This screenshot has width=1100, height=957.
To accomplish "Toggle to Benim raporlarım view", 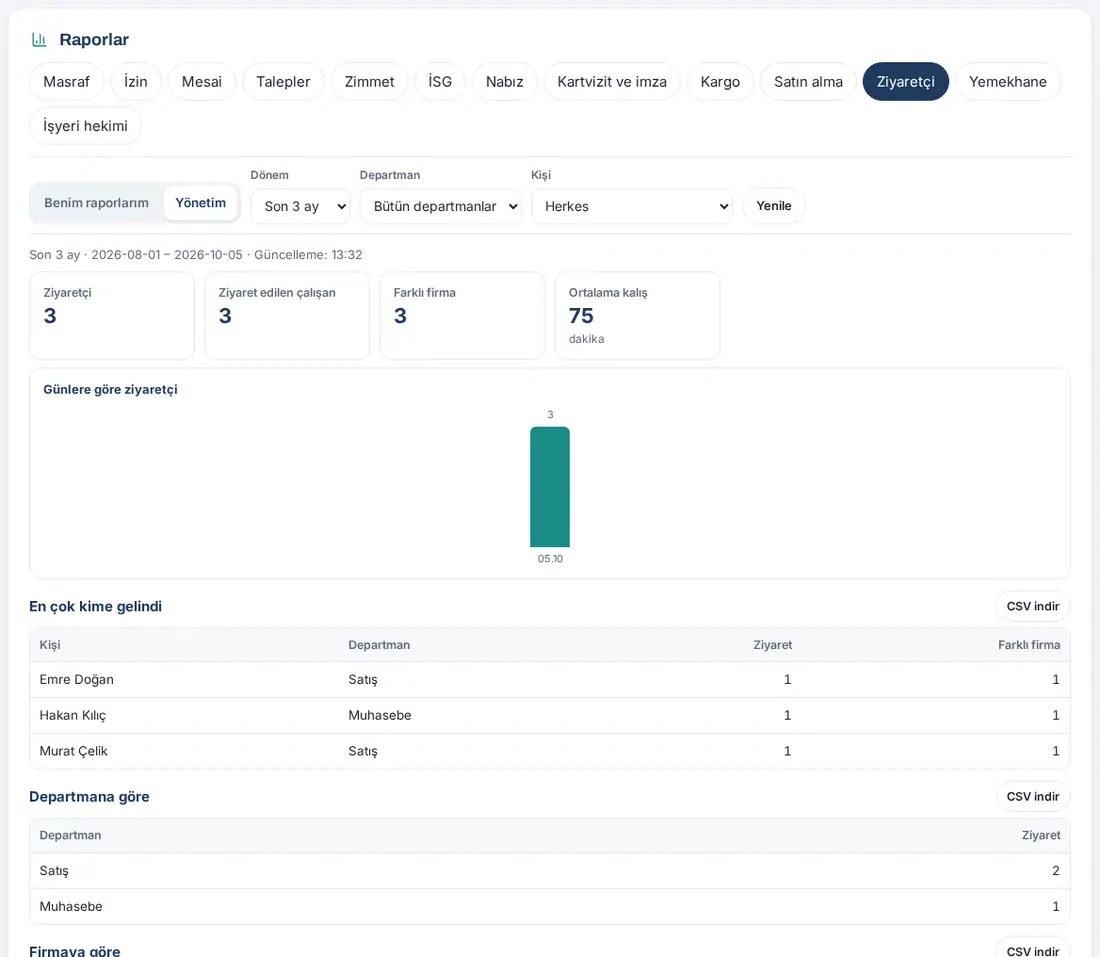I will 97,203.
